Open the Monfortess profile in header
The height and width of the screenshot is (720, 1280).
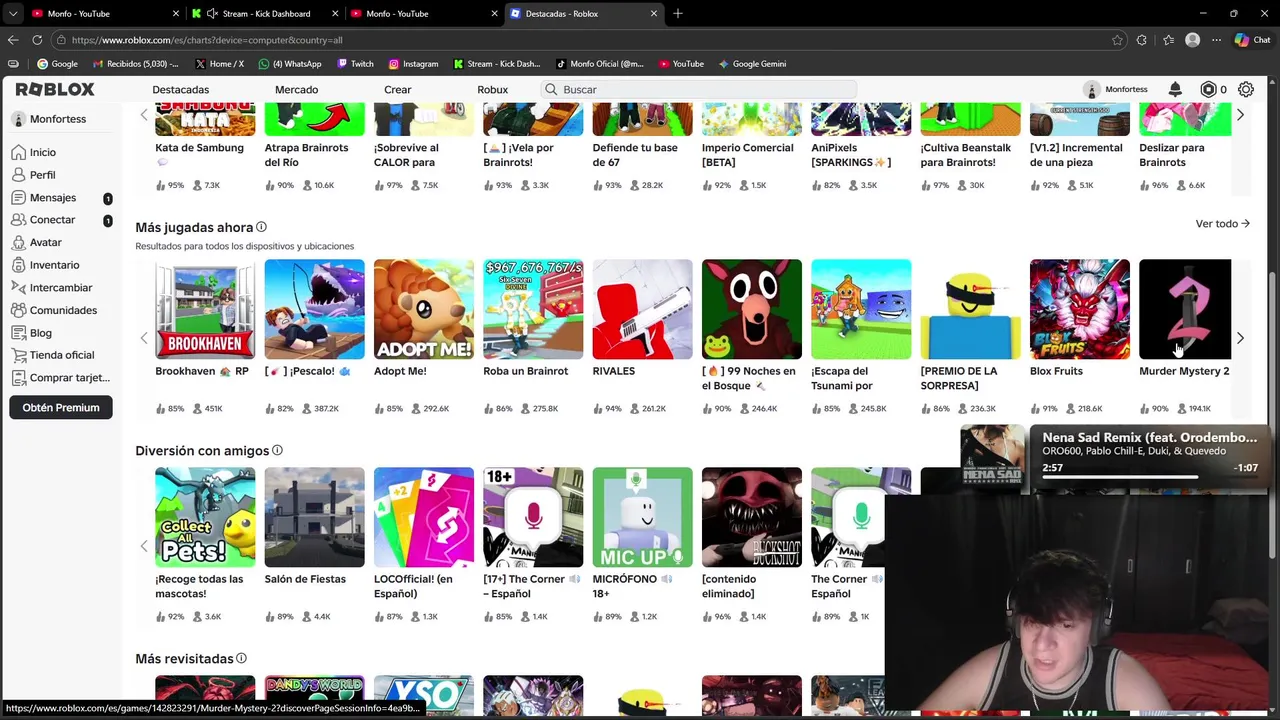pyautogui.click(x=1117, y=89)
